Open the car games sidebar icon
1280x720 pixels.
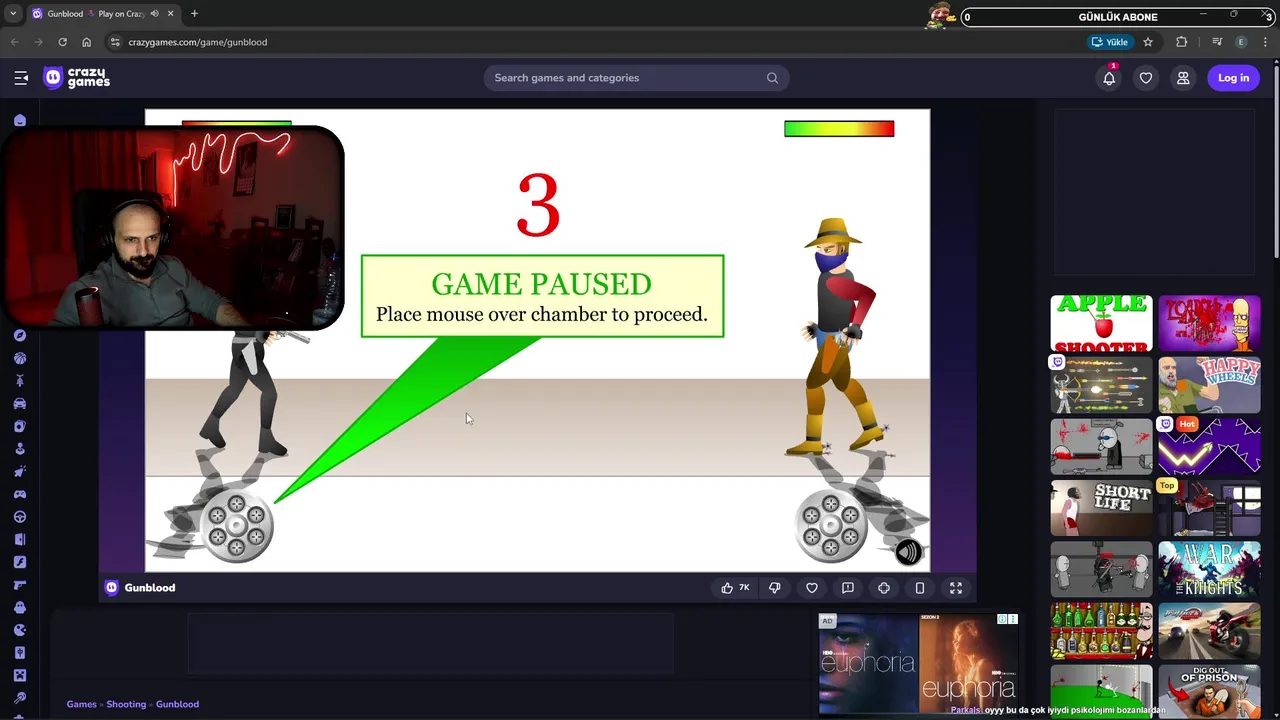20,404
